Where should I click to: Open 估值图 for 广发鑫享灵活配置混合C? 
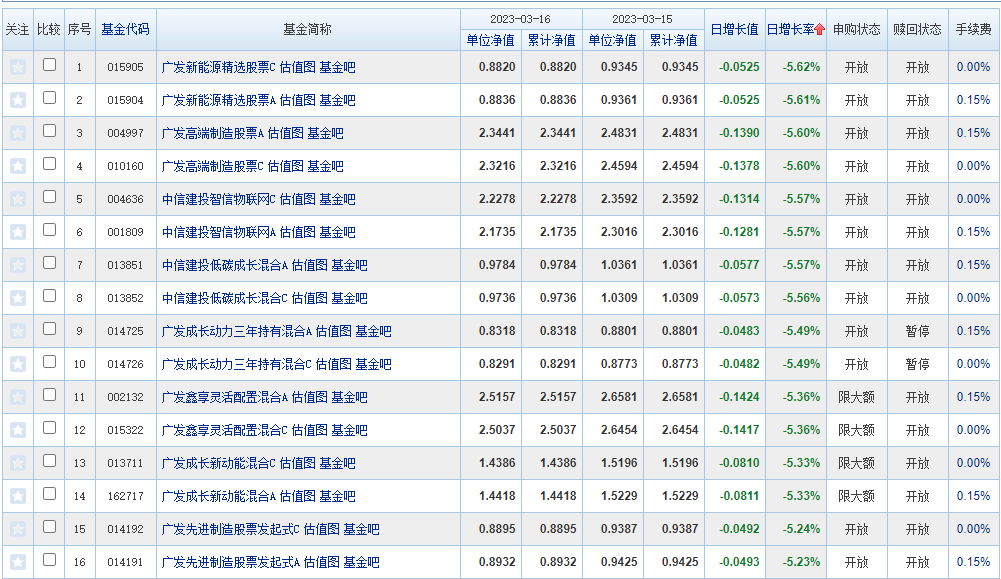(310, 430)
